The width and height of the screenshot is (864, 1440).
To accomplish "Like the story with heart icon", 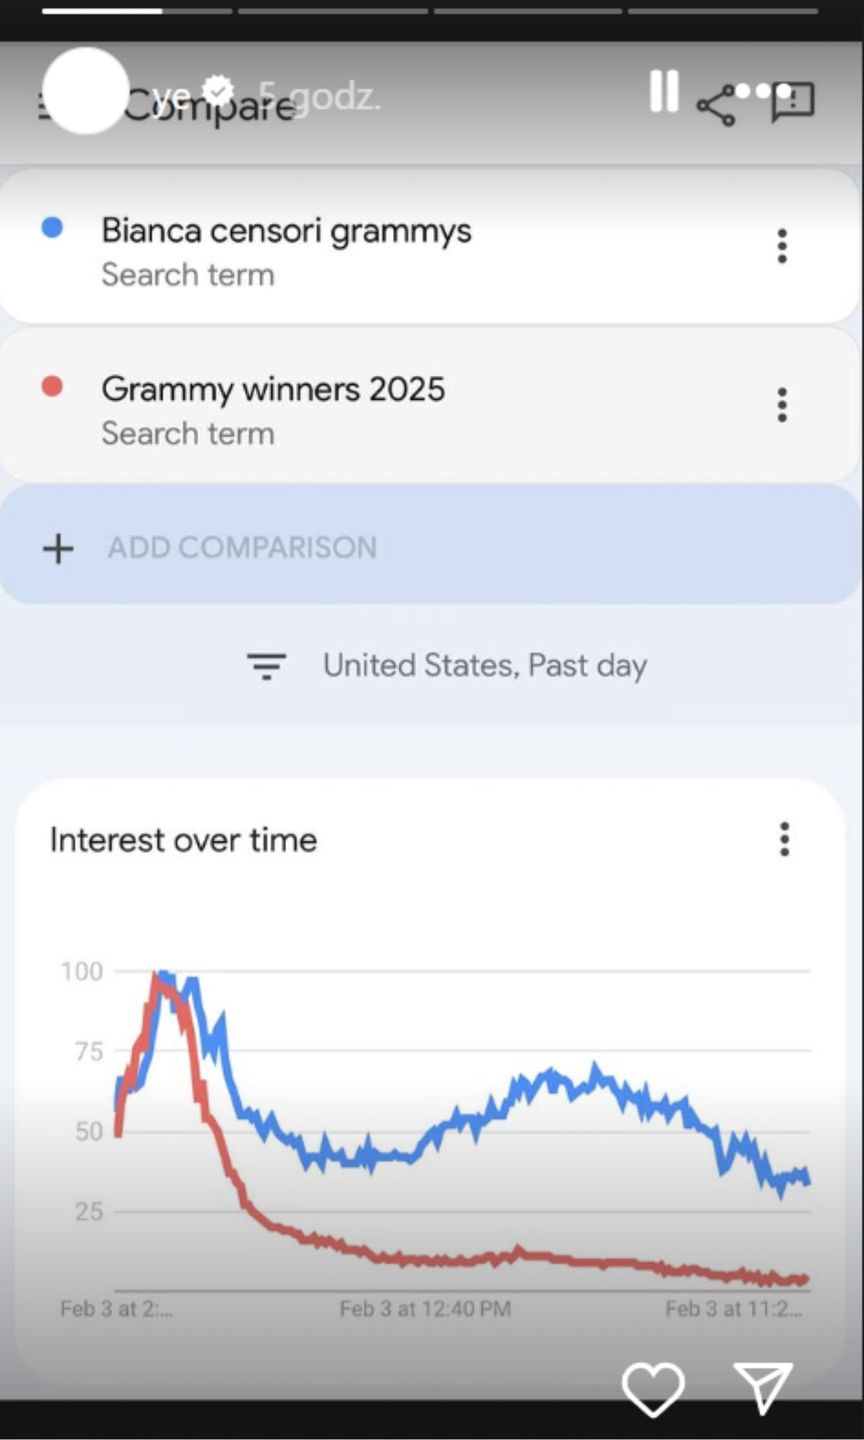I will pos(653,1389).
